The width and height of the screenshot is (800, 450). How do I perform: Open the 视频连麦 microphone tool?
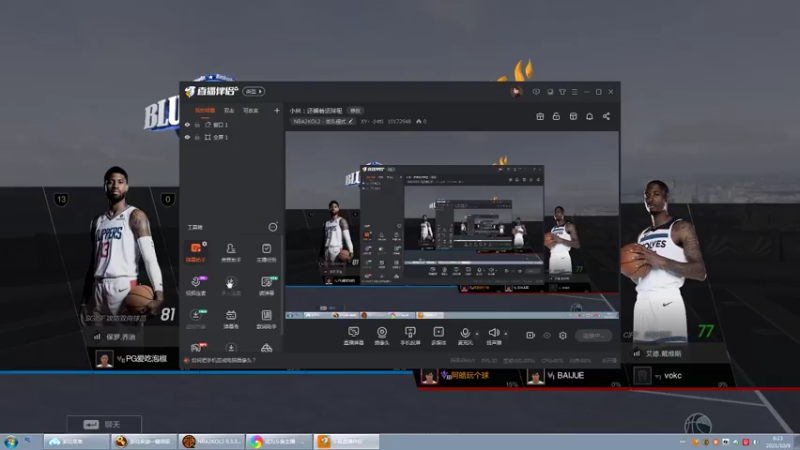[x=196, y=286]
